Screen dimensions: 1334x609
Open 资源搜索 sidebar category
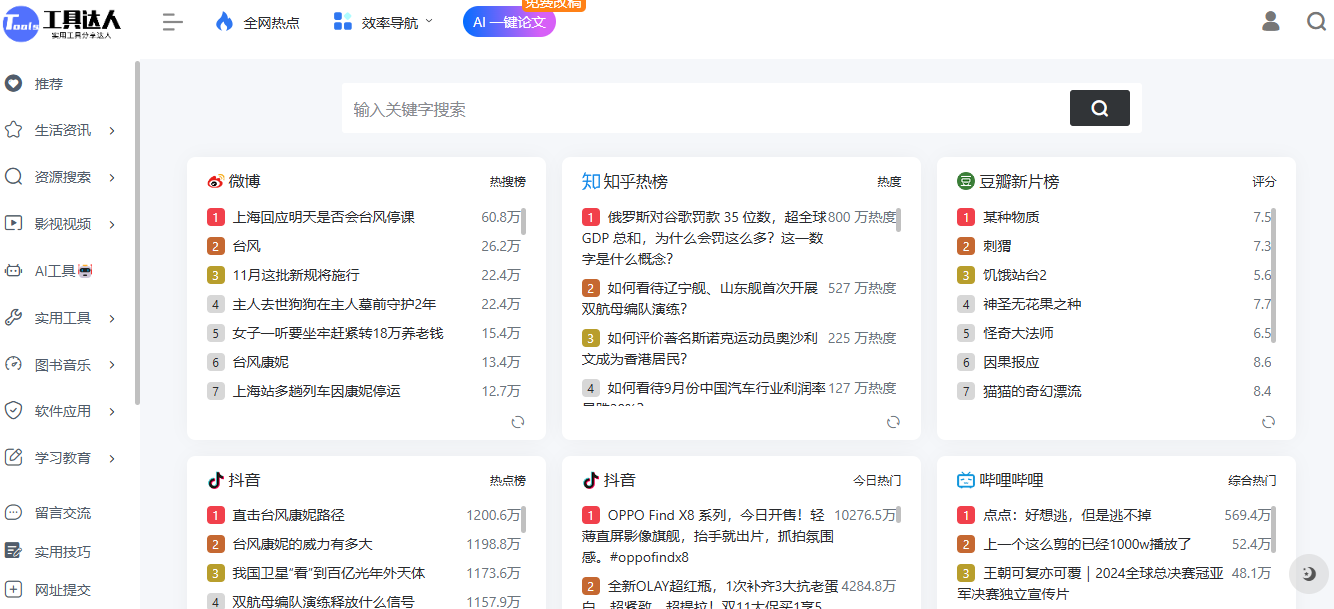click(x=63, y=177)
